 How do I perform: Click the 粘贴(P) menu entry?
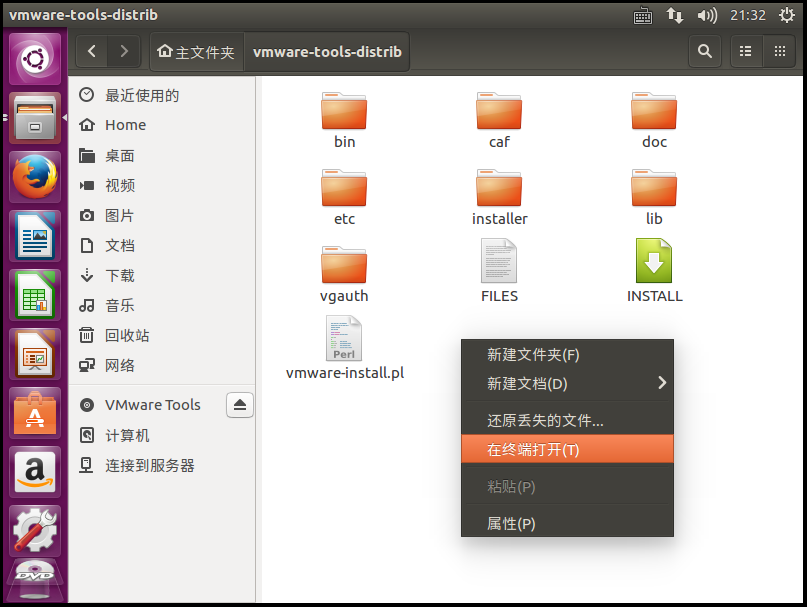click(x=567, y=487)
